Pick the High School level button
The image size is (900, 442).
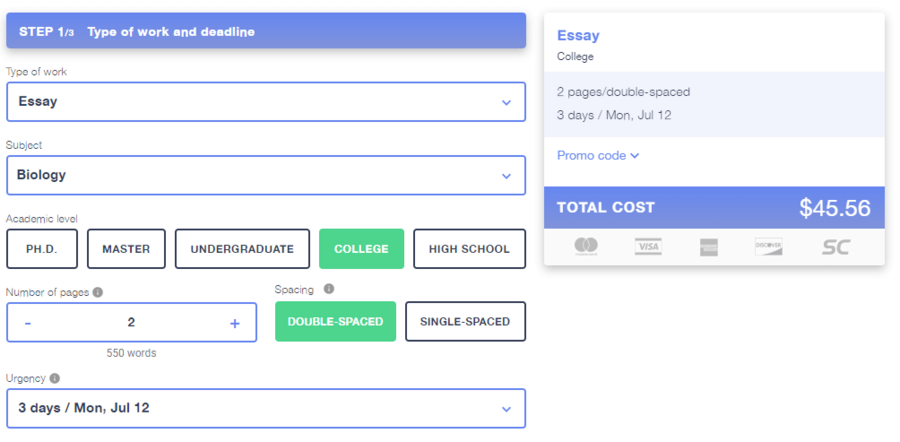[469, 249]
